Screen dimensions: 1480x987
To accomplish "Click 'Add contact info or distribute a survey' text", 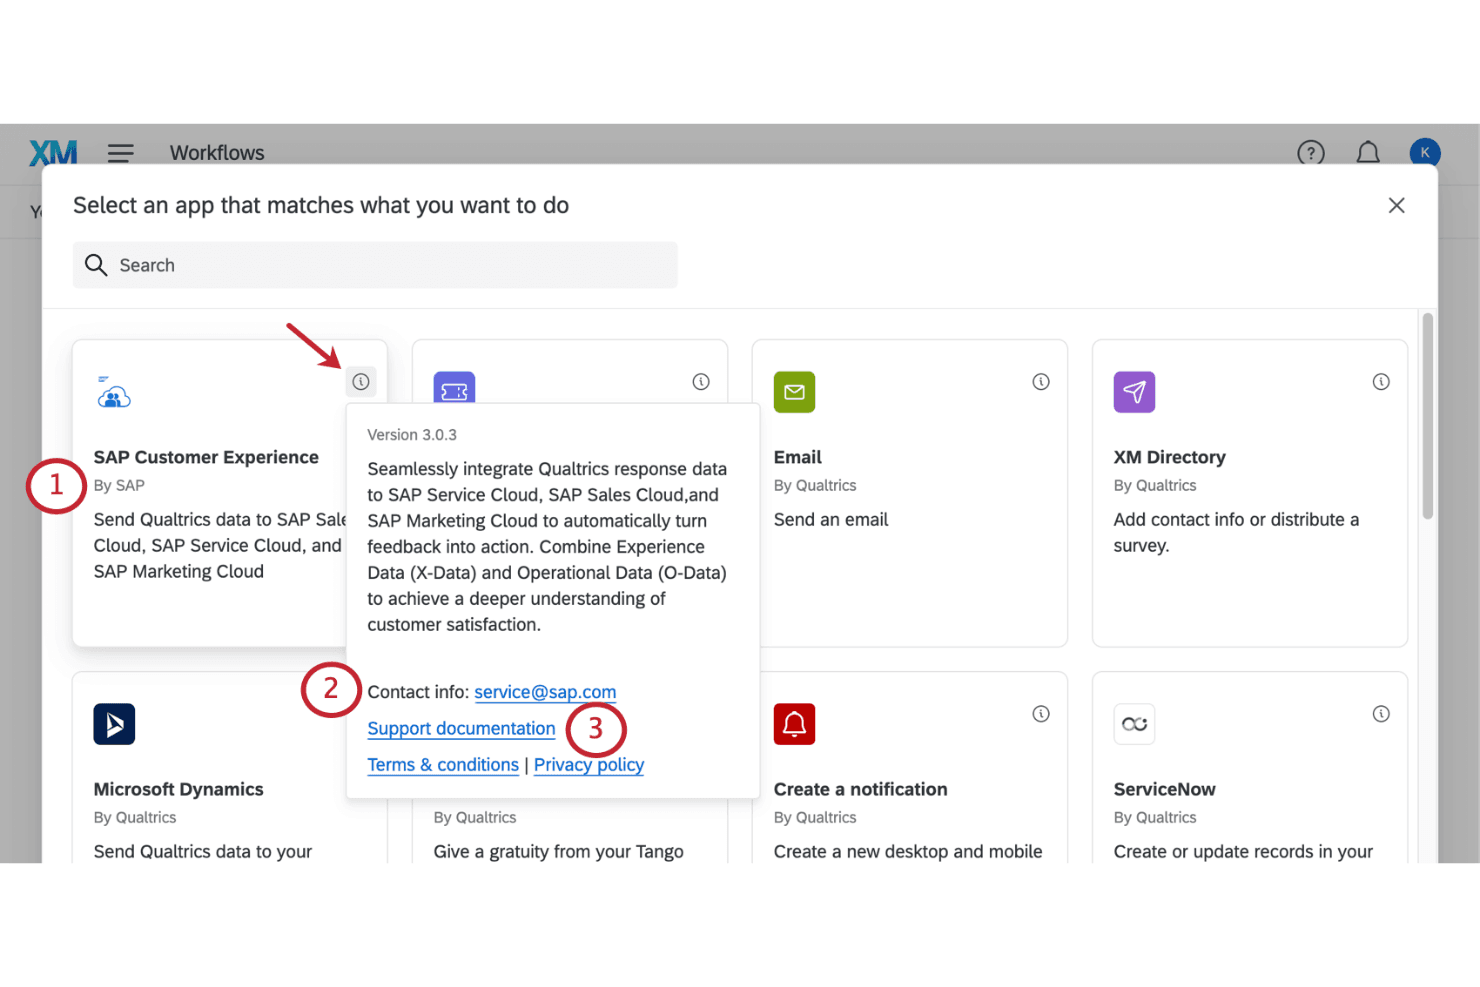I will tap(1236, 533).
